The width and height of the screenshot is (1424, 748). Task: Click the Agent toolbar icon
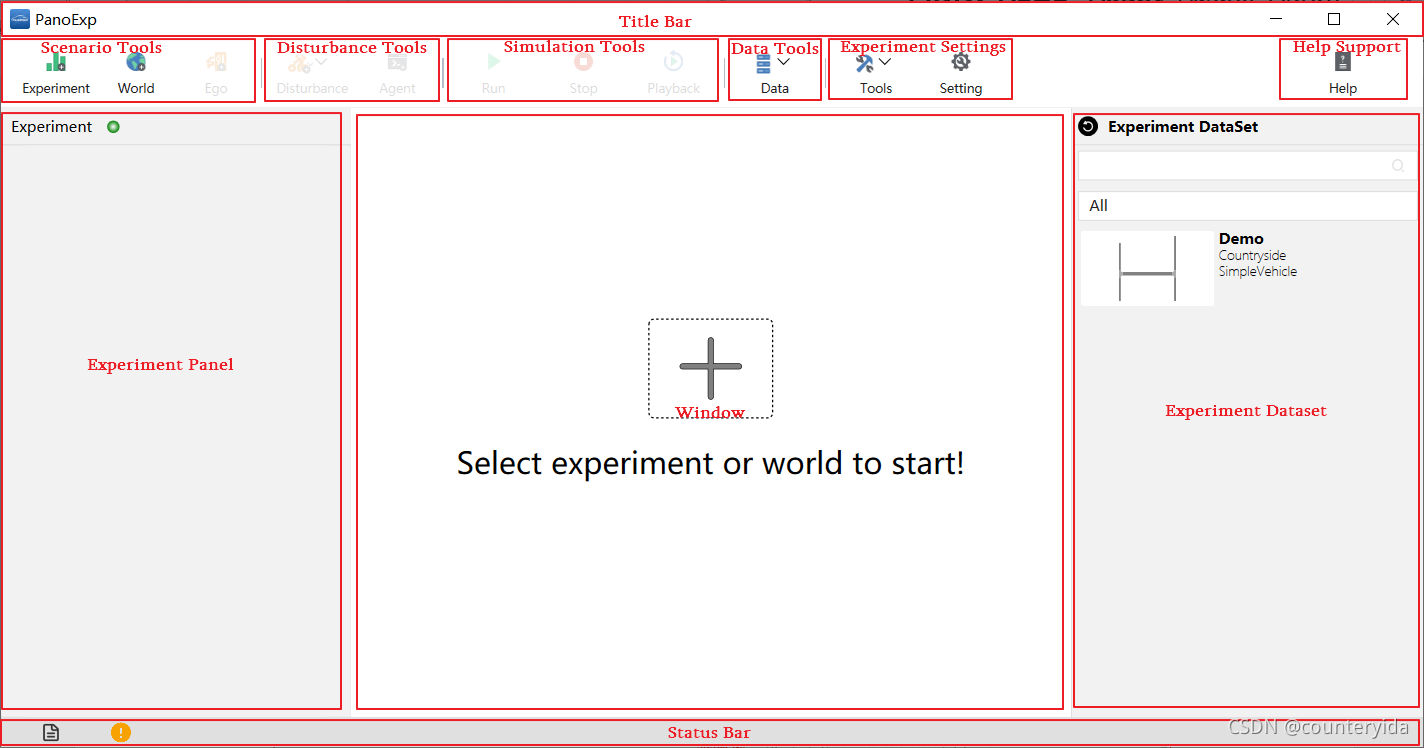(397, 62)
